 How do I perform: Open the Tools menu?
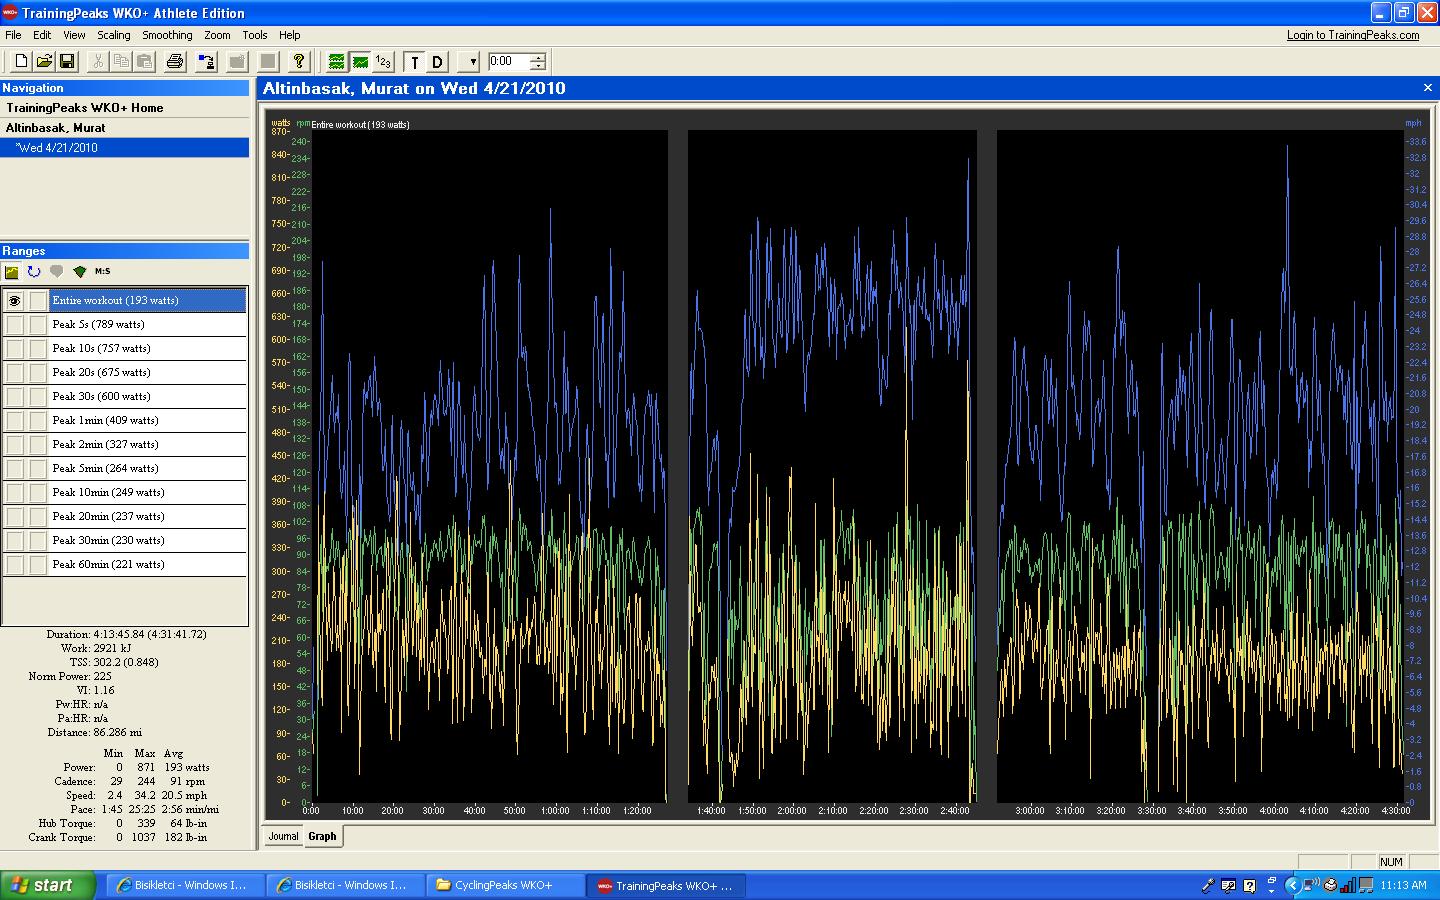tap(255, 35)
